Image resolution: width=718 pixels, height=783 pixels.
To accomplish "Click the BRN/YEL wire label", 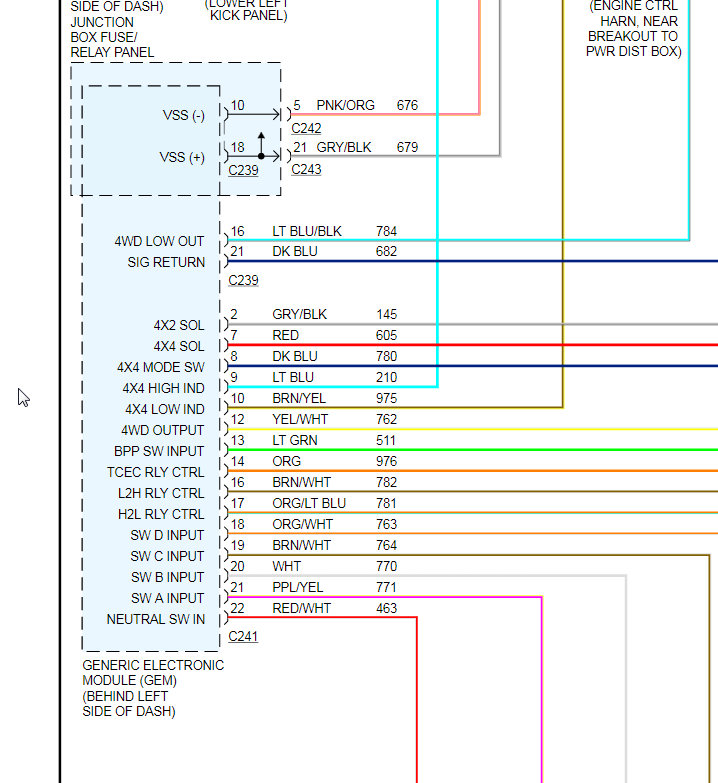I will point(299,398).
